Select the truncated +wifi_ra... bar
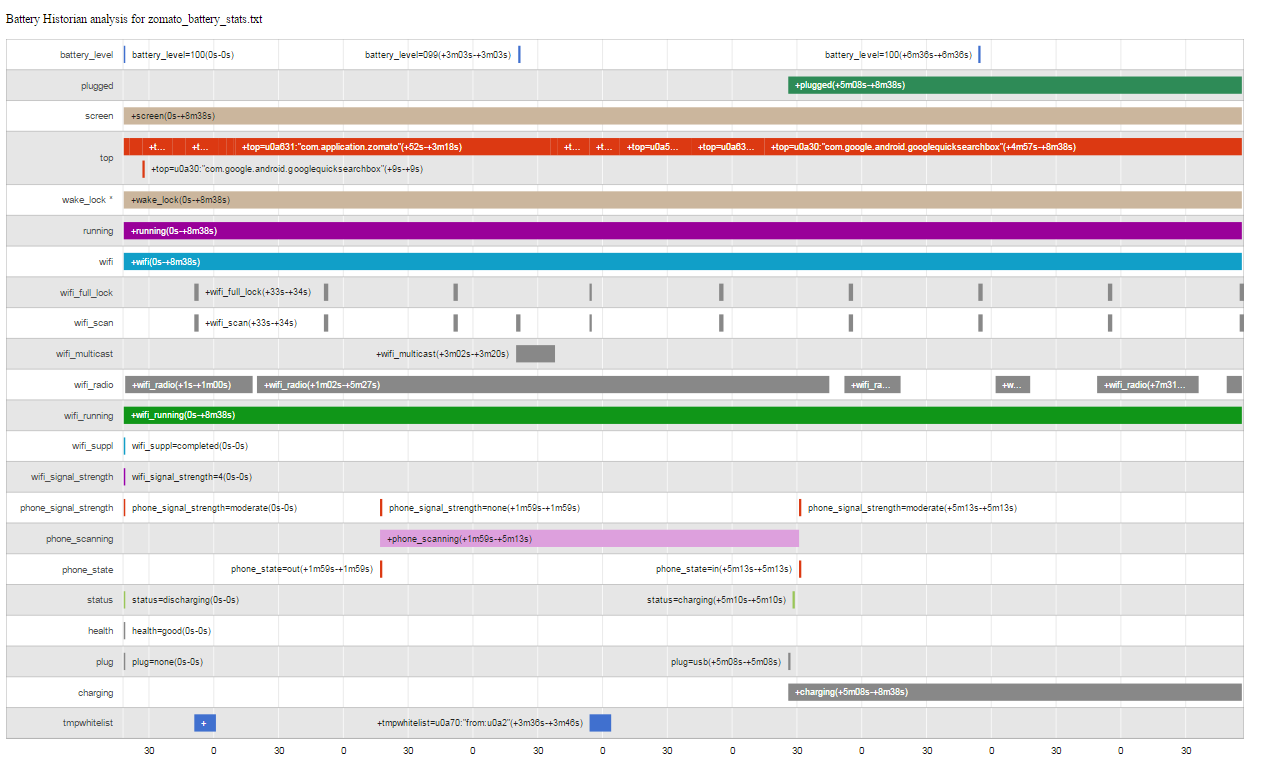Image resolution: width=1276 pixels, height=768 pixels. pyautogui.click(x=872, y=385)
